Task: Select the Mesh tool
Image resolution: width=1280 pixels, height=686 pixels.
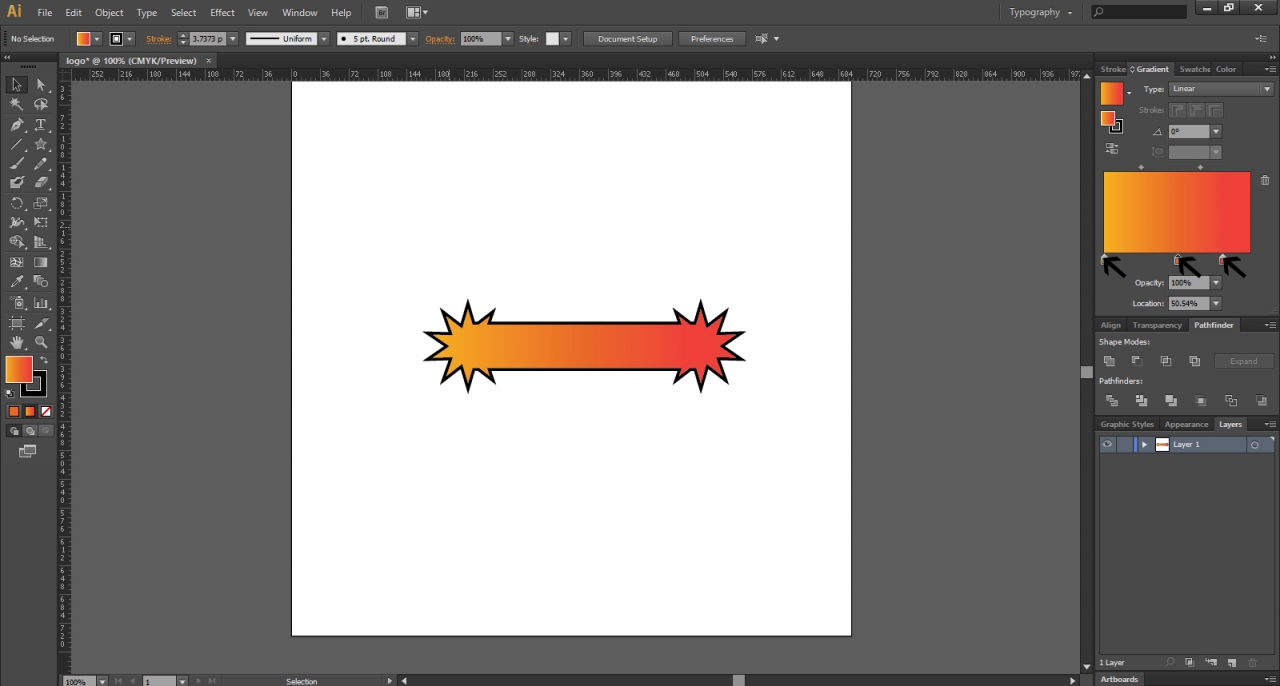Action: point(17,263)
